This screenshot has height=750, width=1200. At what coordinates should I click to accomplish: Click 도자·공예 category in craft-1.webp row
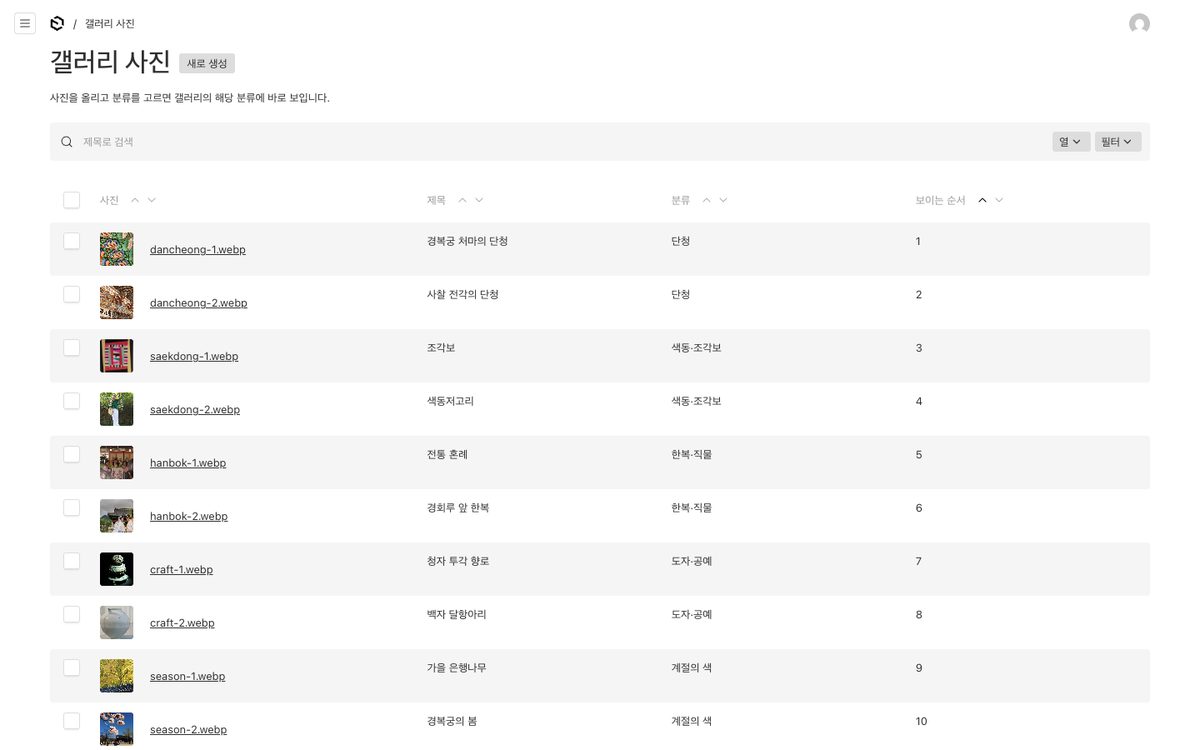point(692,561)
